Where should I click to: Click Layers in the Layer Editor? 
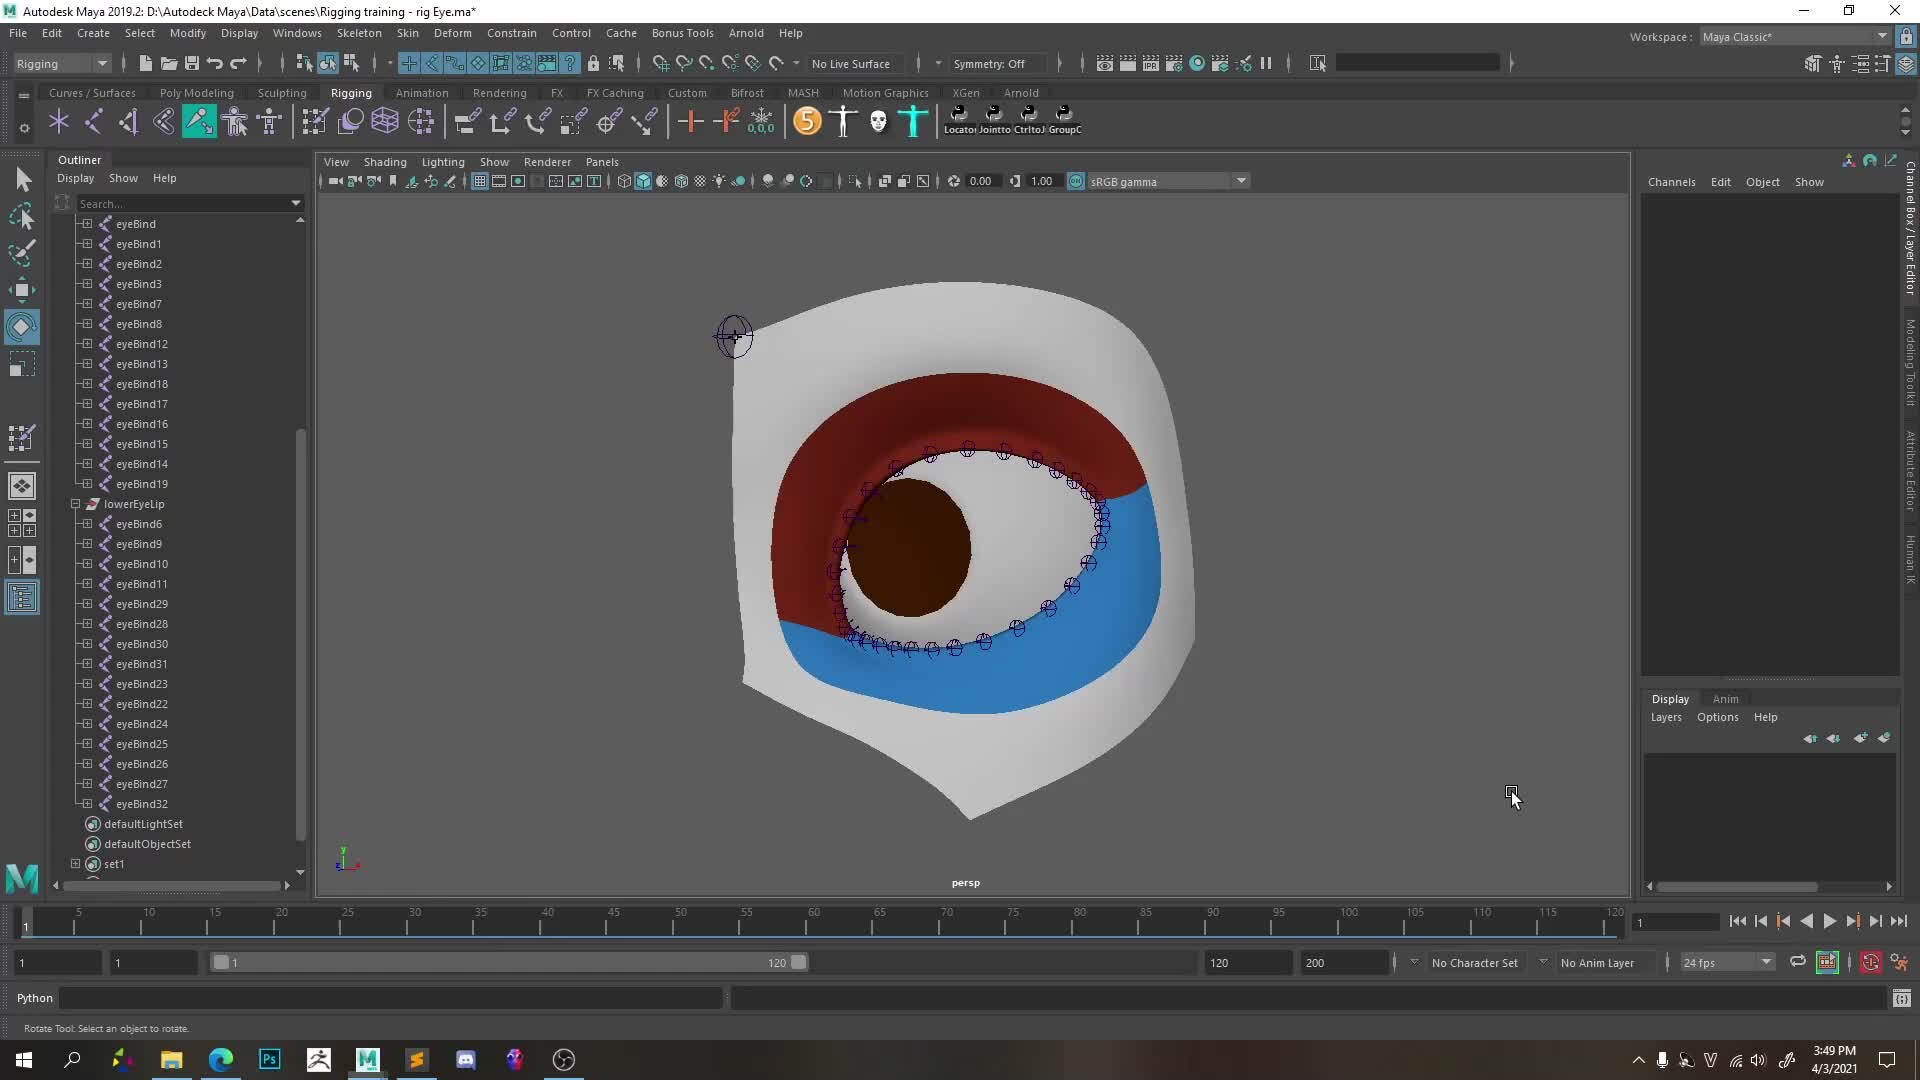coord(1666,717)
